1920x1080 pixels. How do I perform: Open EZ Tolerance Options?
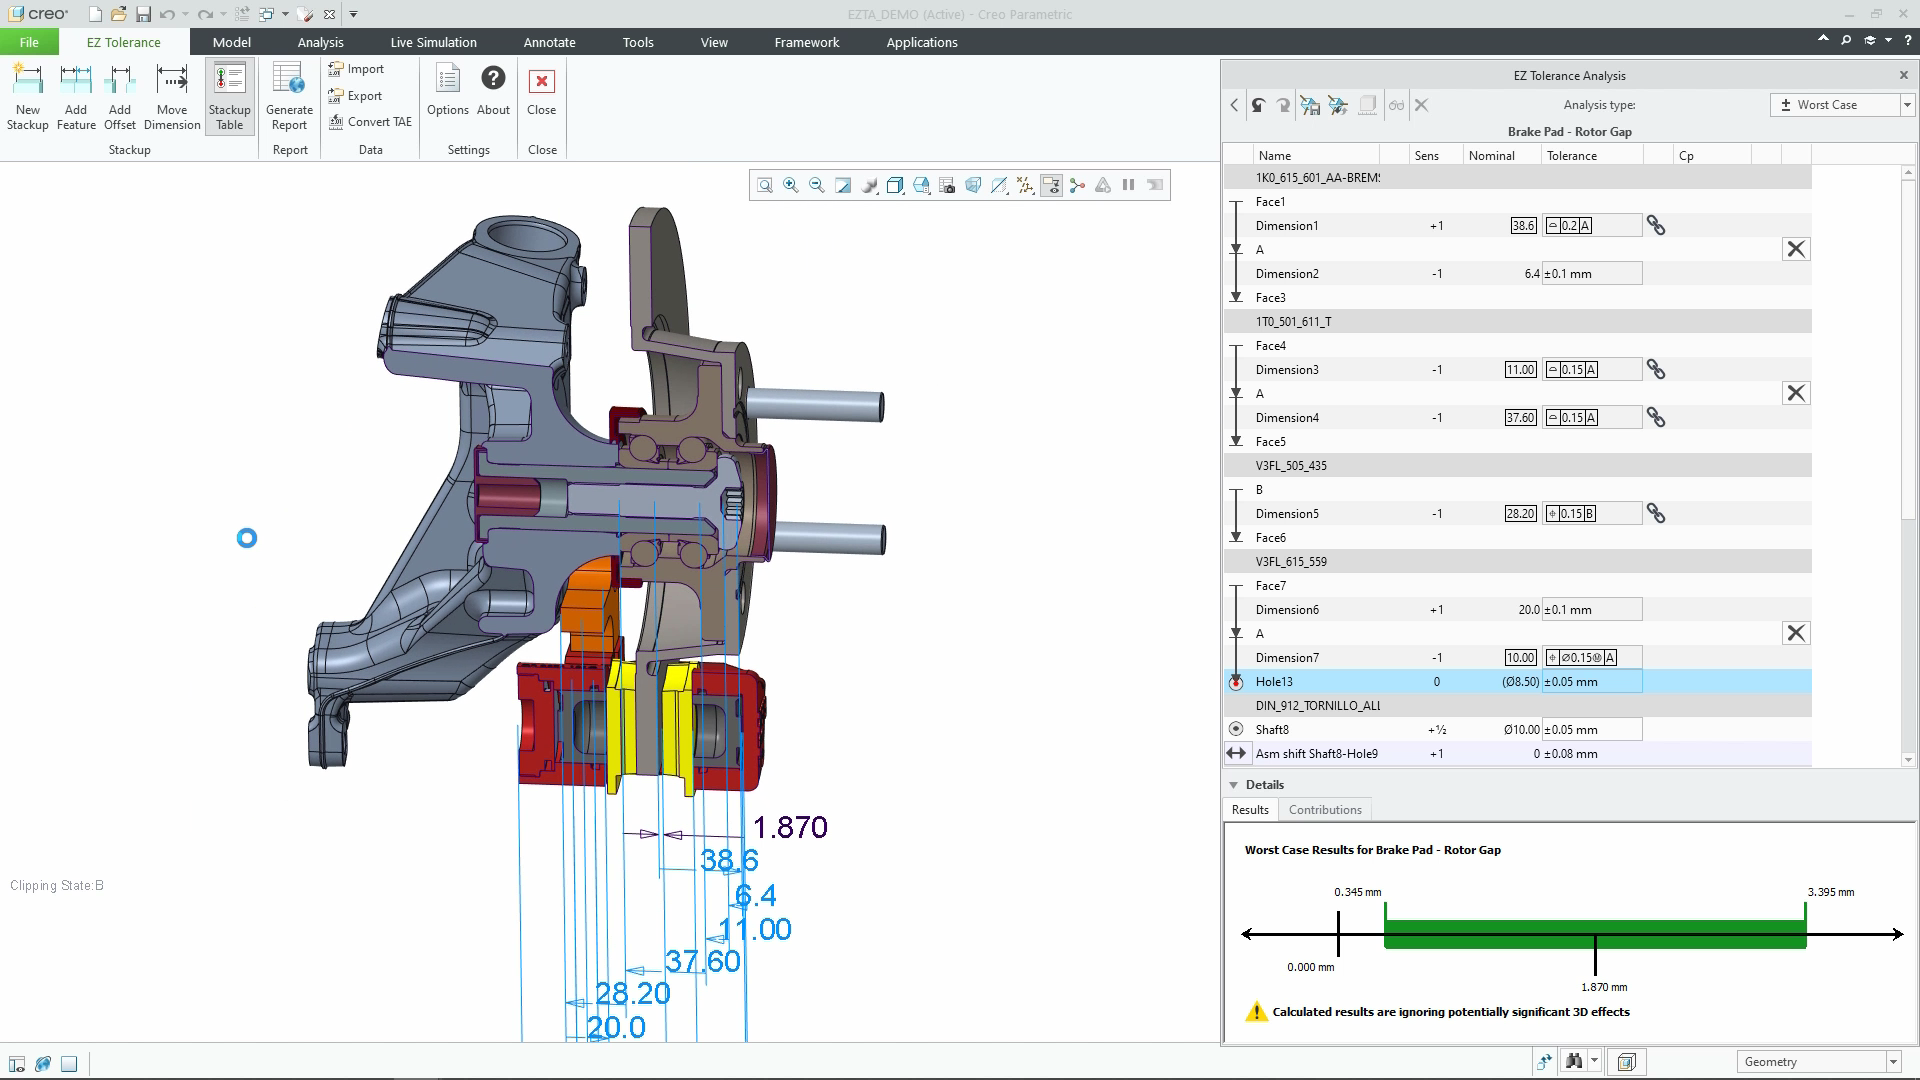pyautogui.click(x=448, y=91)
